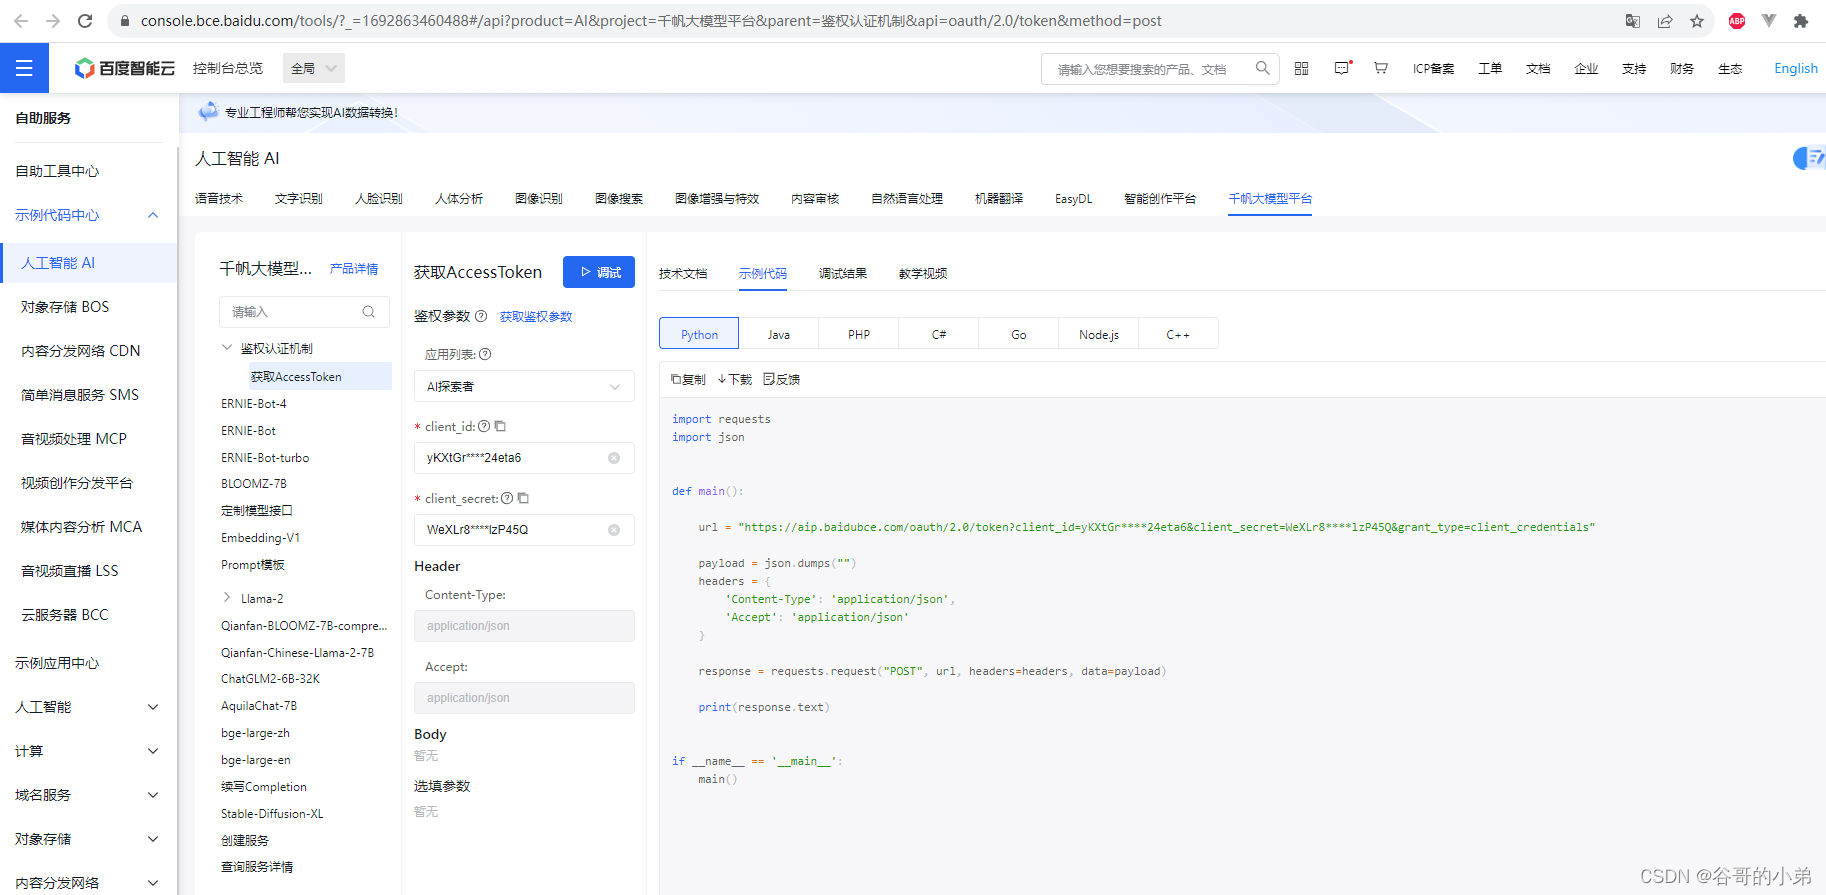Open 控制台总览 in the header
Viewport: 1826px width, 895px height.
pos(228,68)
